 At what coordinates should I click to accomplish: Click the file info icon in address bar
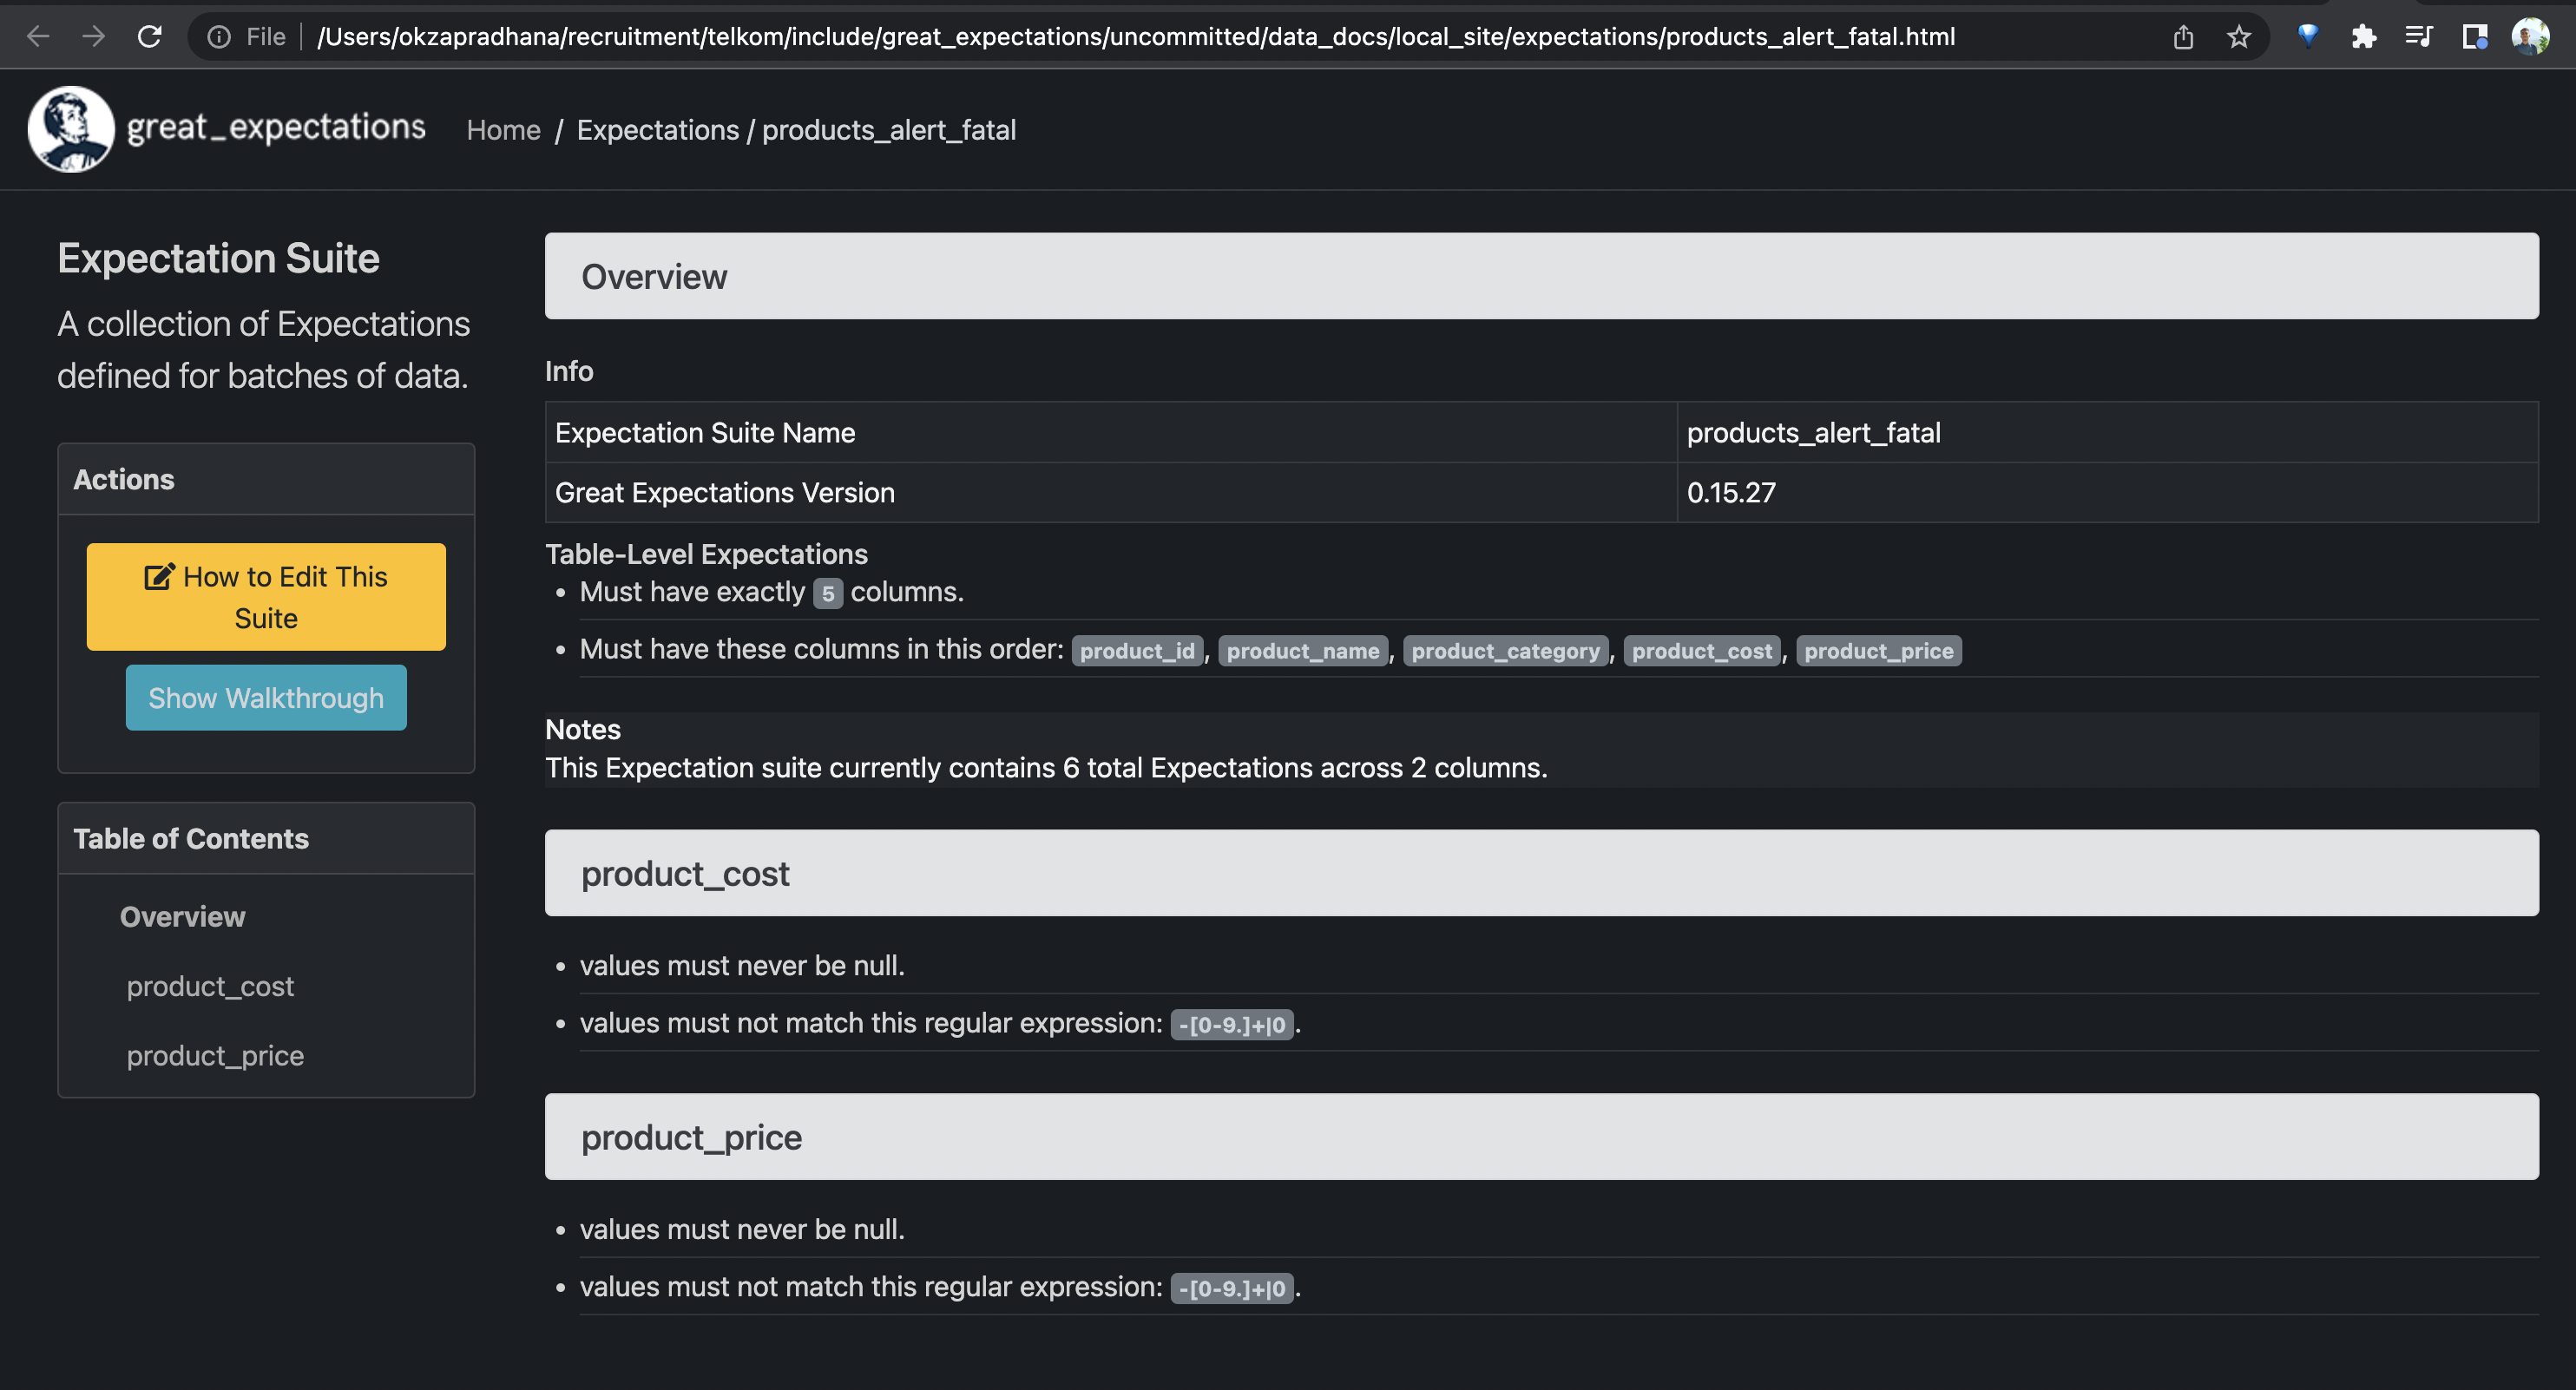pos(219,37)
